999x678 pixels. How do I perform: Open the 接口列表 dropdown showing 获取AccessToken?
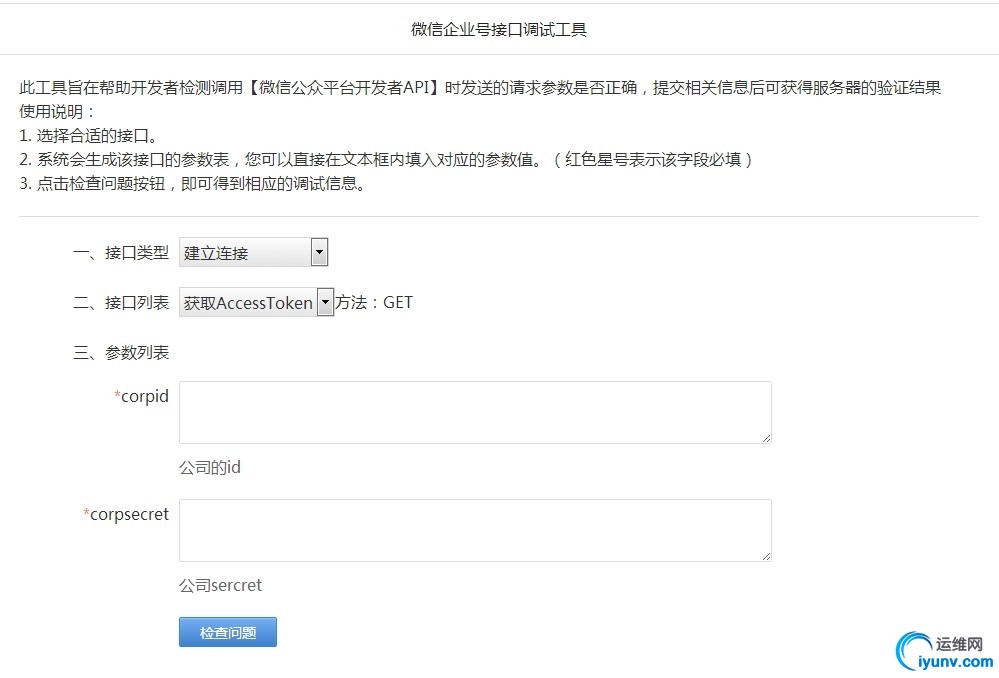click(256, 302)
